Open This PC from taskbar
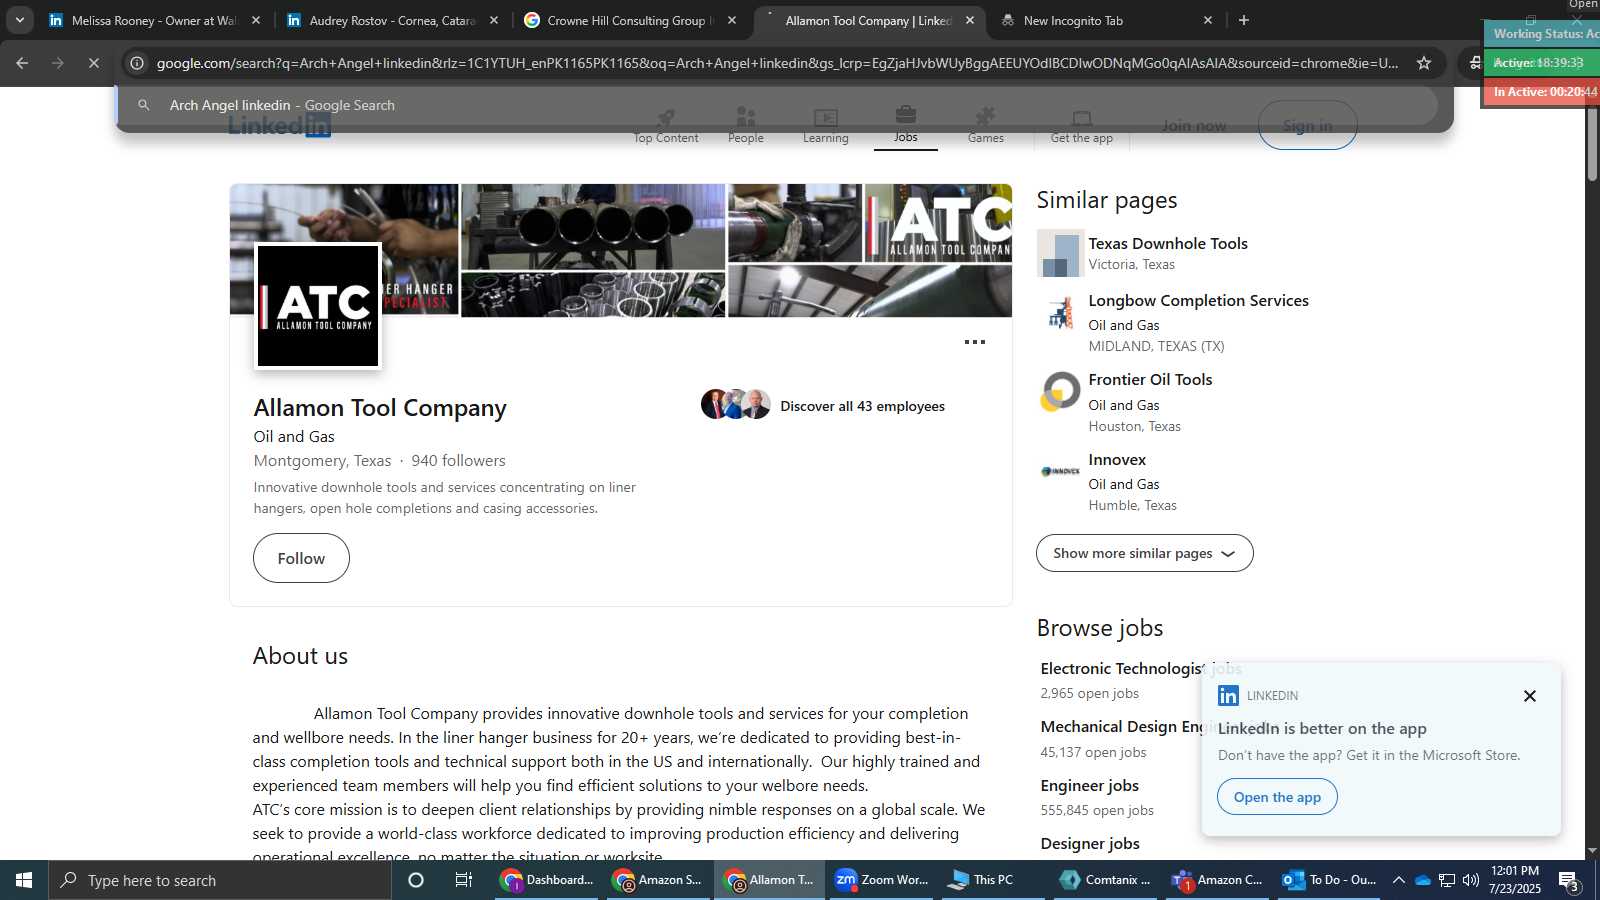The height and width of the screenshot is (900, 1600). click(993, 880)
